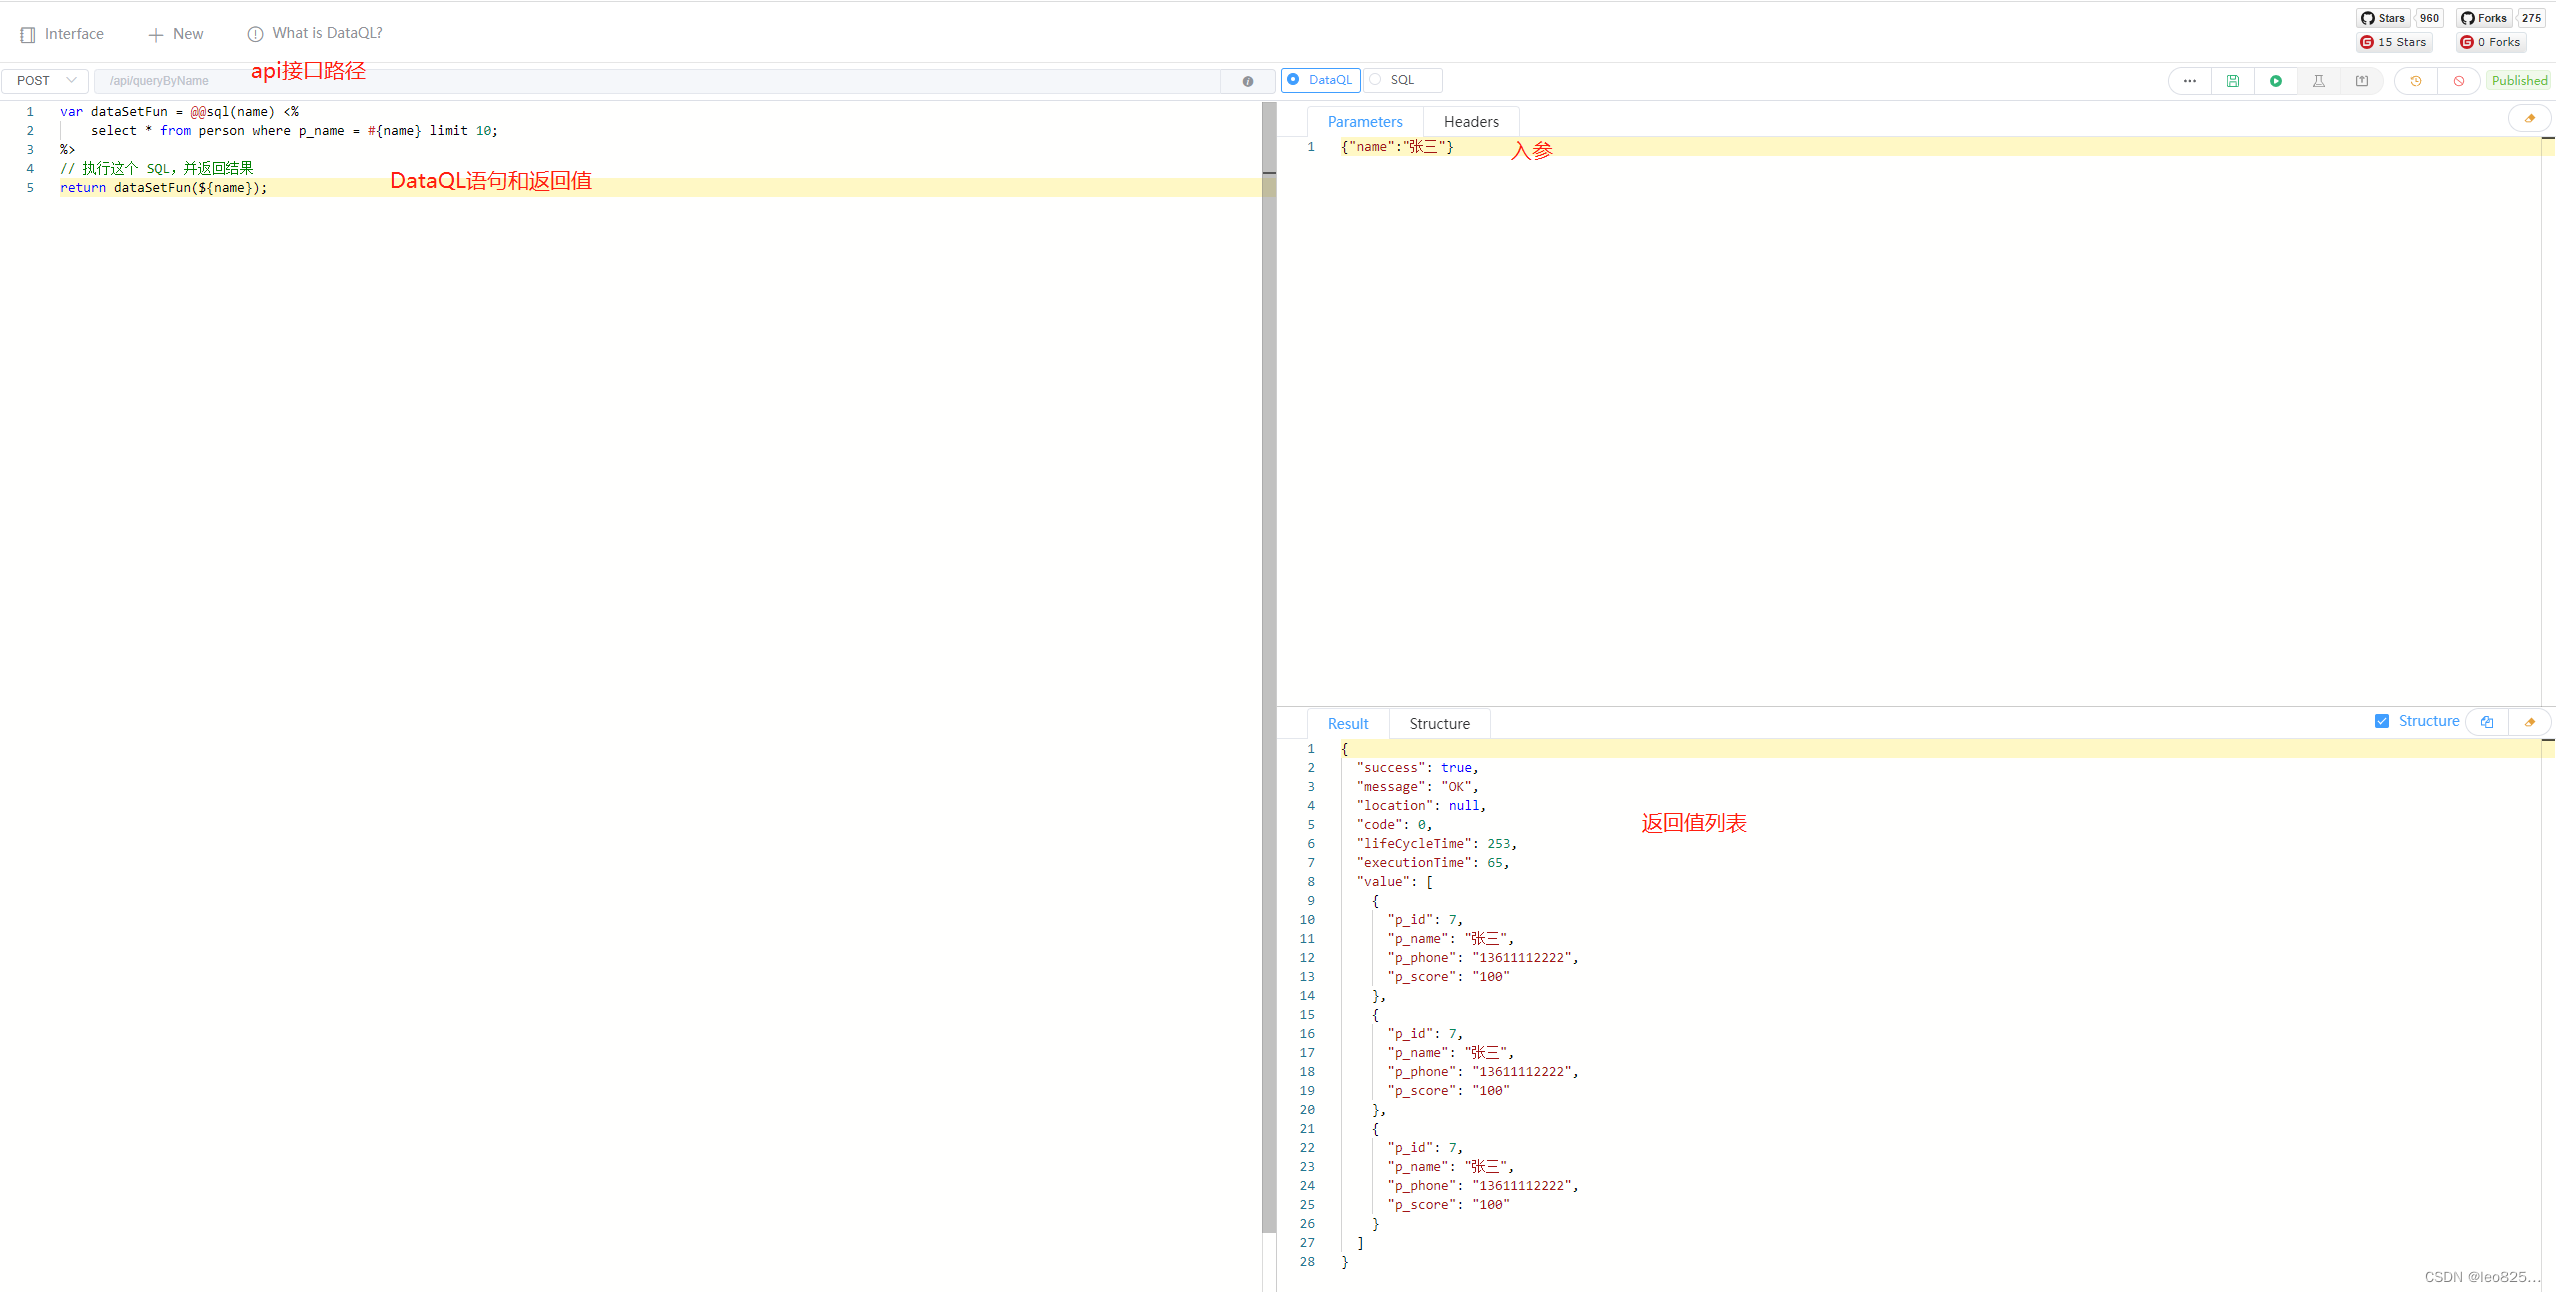Switch to the Parameters tab
The width and height of the screenshot is (2556, 1292).
click(1365, 122)
